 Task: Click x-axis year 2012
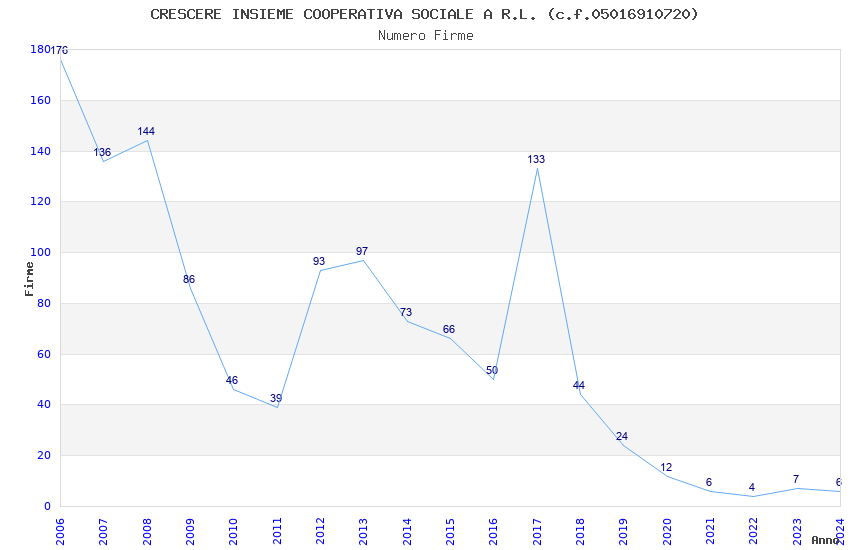pos(320,532)
